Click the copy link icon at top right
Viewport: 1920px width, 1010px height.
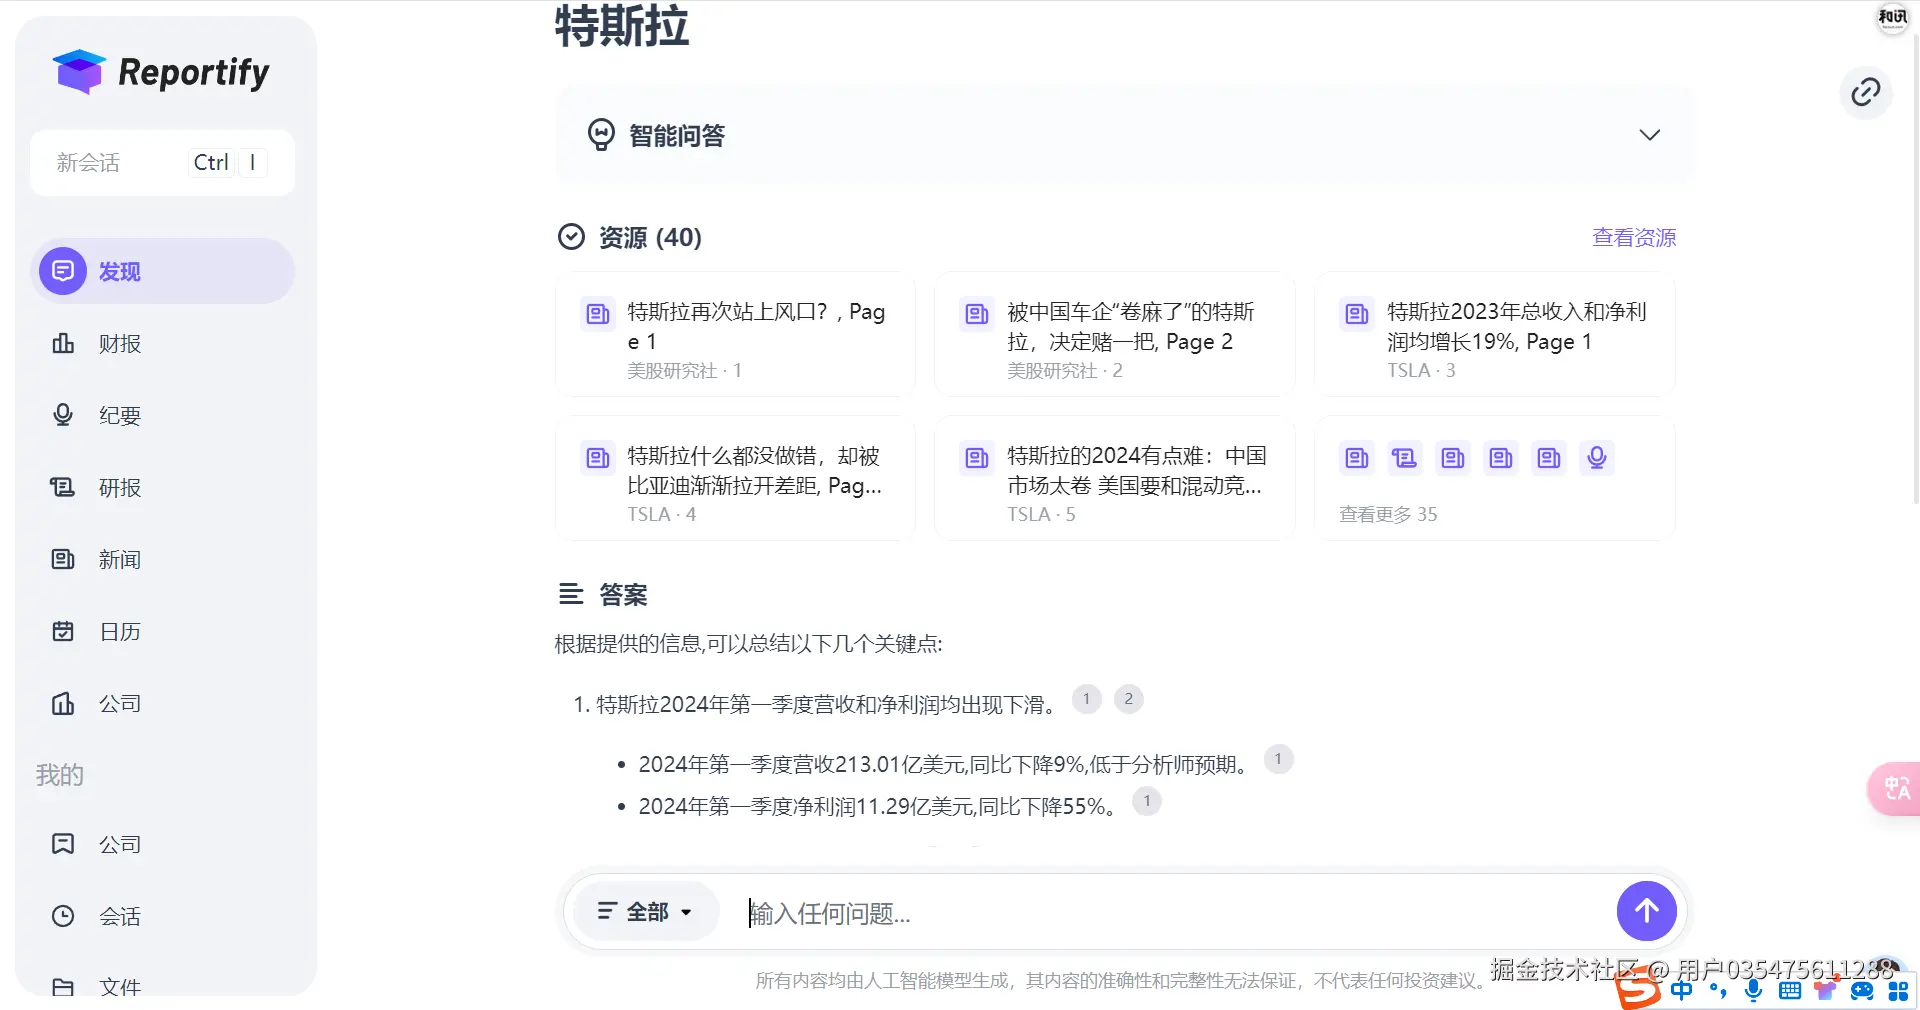pyautogui.click(x=1865, y=93)
